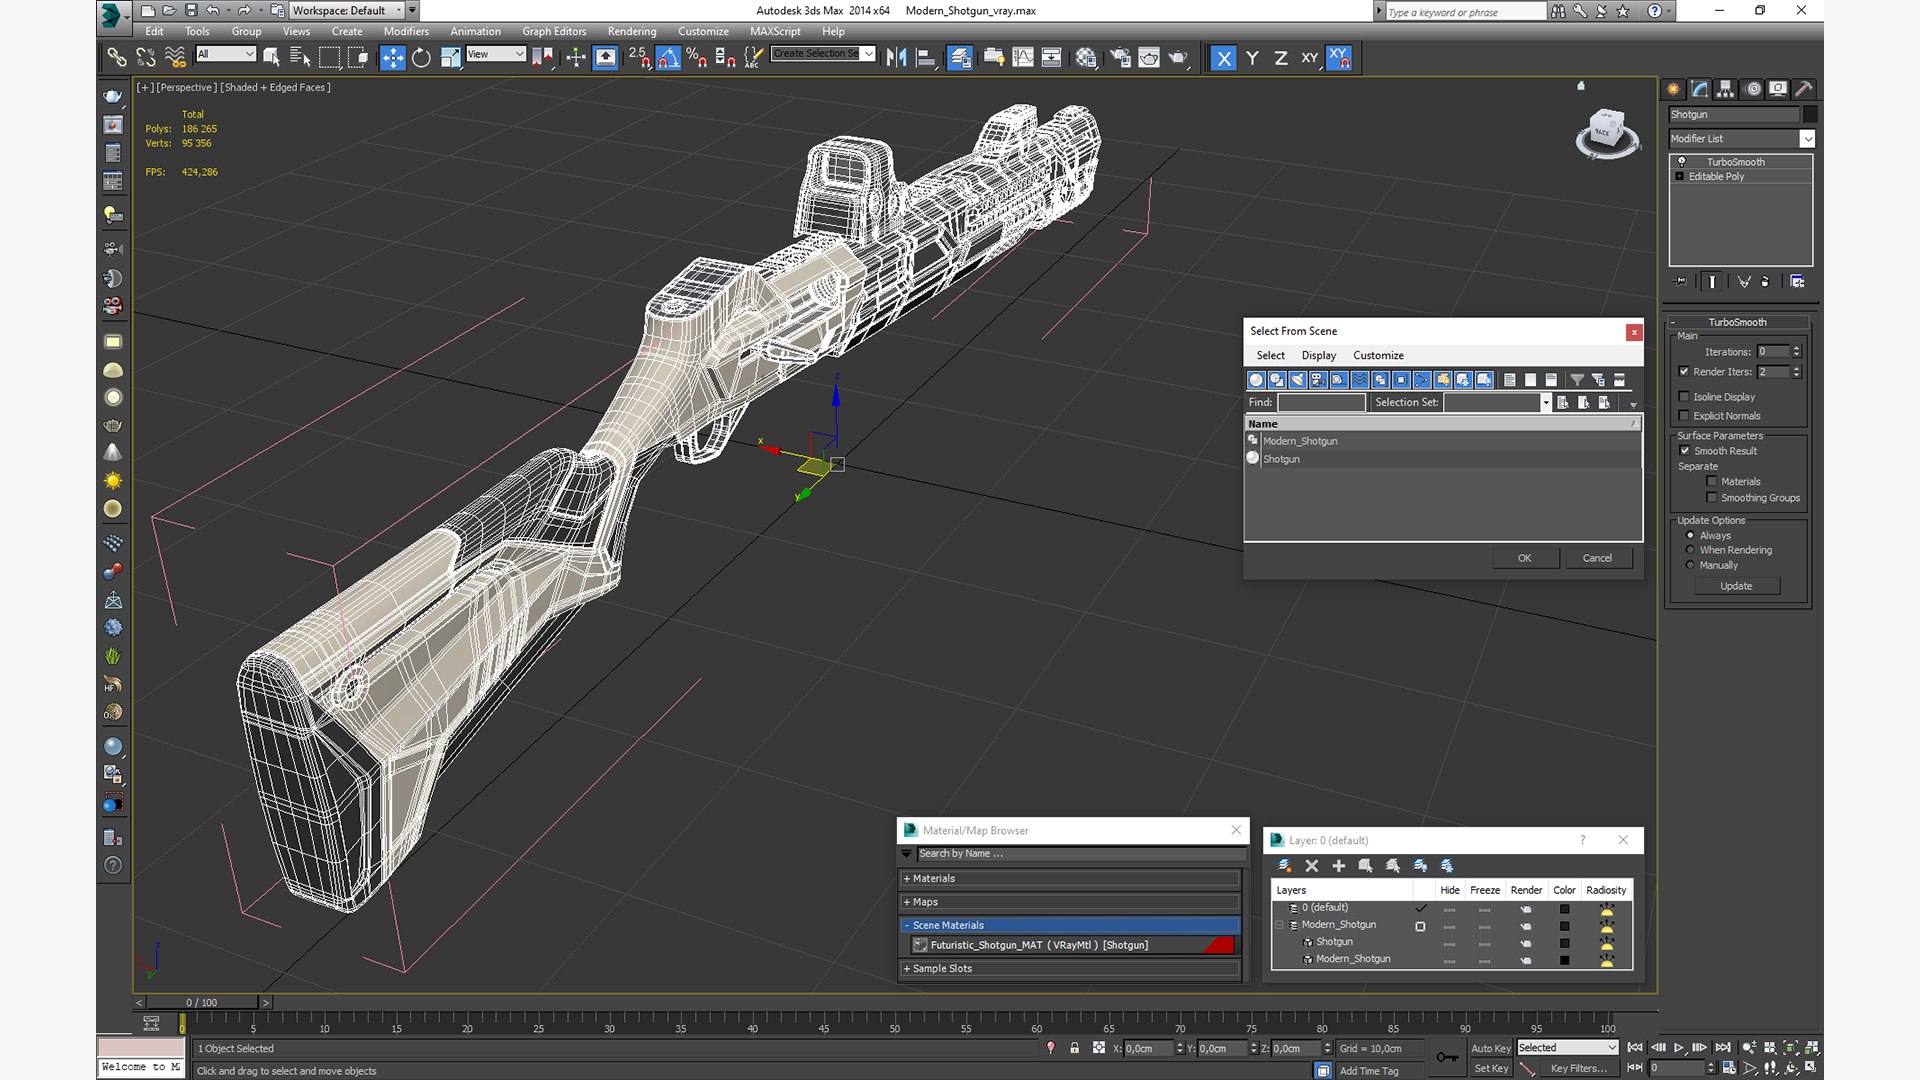Screen dimensions: 1920x1080
Task: Click Add Selected Objects plus icon in Layer dialog
Action: click(x=1339, y=866)
